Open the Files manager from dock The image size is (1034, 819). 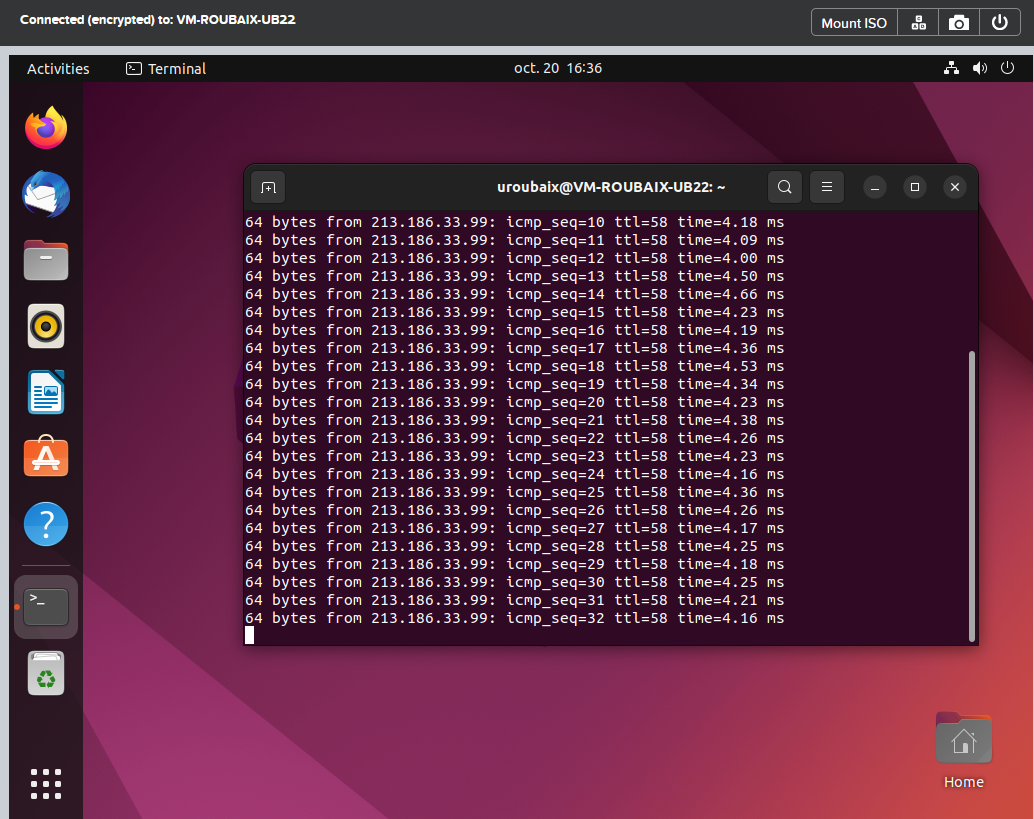pyautogui.click(x=46, y=260)
